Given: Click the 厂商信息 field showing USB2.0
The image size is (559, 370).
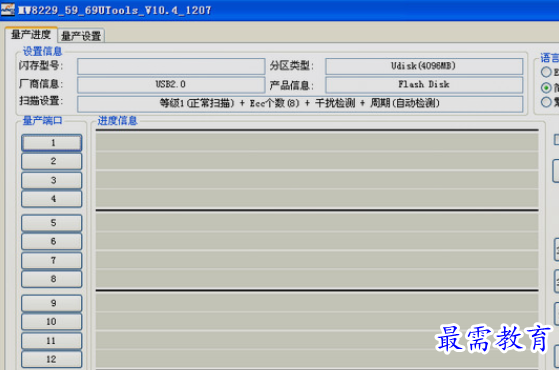Looking at the screenshot, I should pyautogui.click(x=171, y=84).
